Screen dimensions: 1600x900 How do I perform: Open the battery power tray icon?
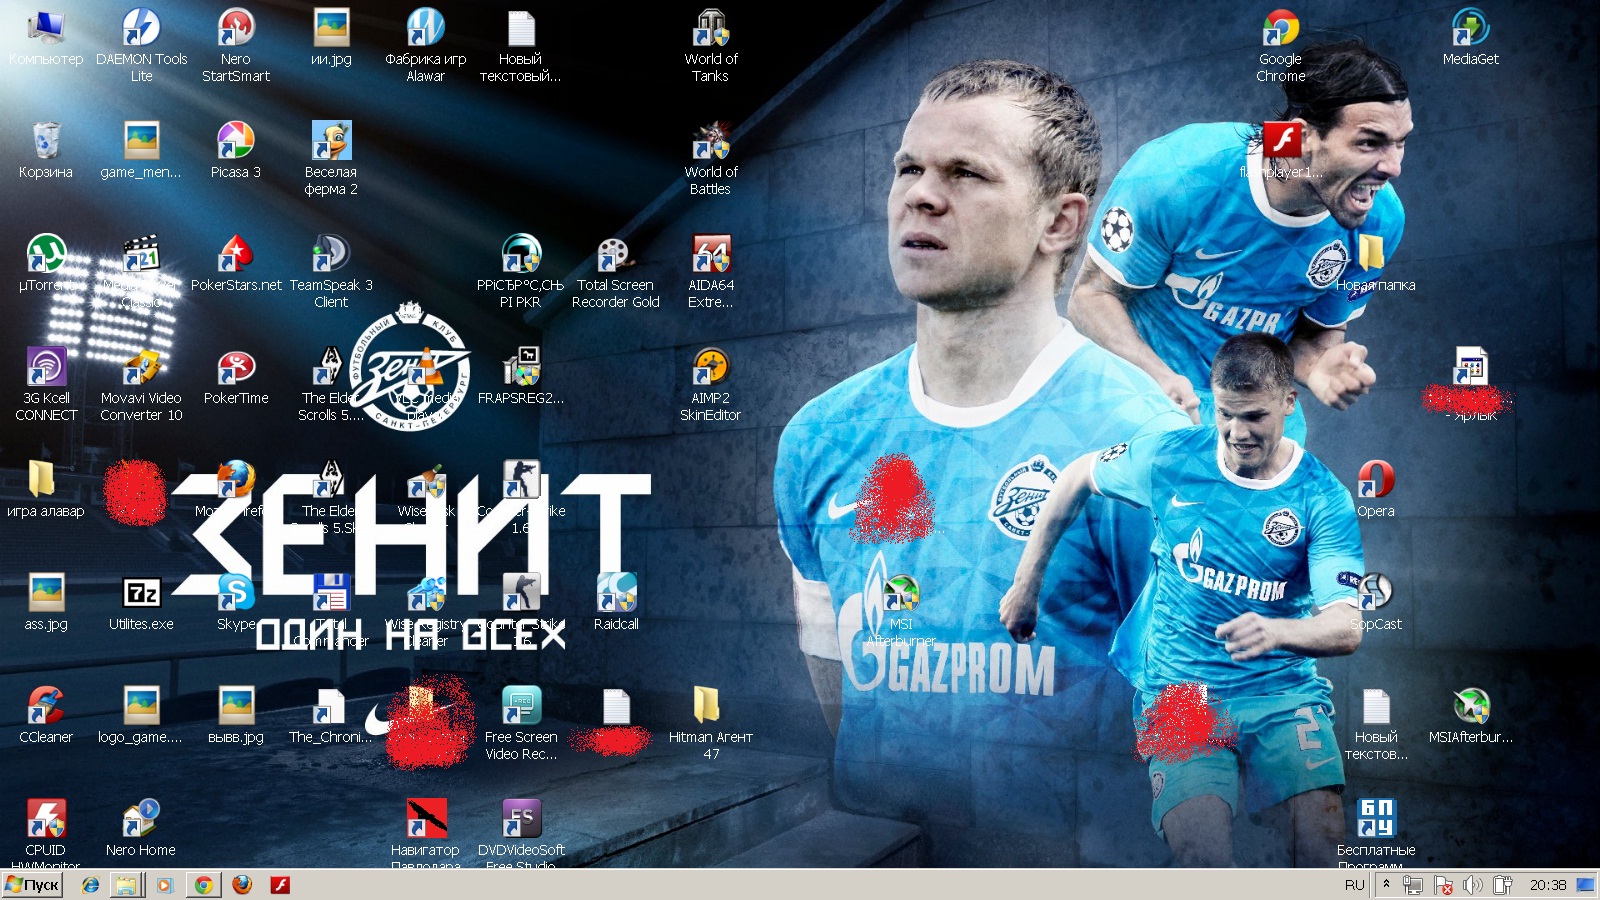(x=1502, y=885)
